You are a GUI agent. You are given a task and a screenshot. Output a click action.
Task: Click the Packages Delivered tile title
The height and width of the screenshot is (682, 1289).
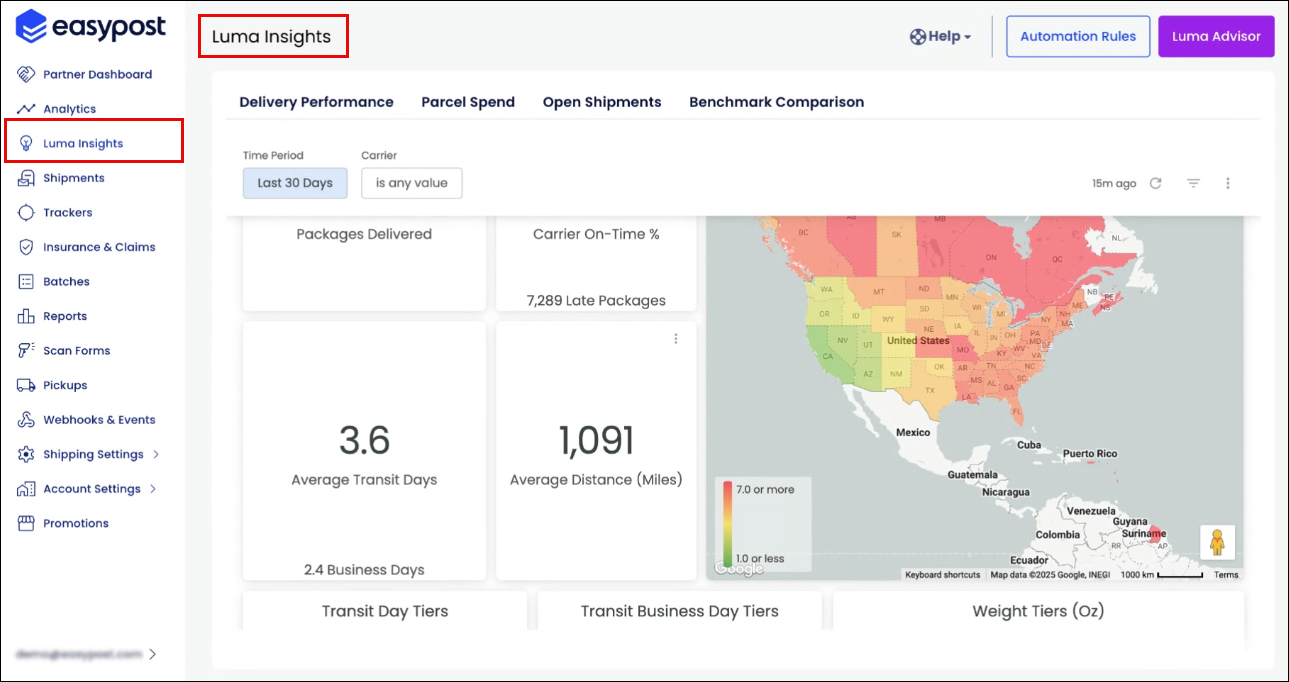tap(364, 234)
